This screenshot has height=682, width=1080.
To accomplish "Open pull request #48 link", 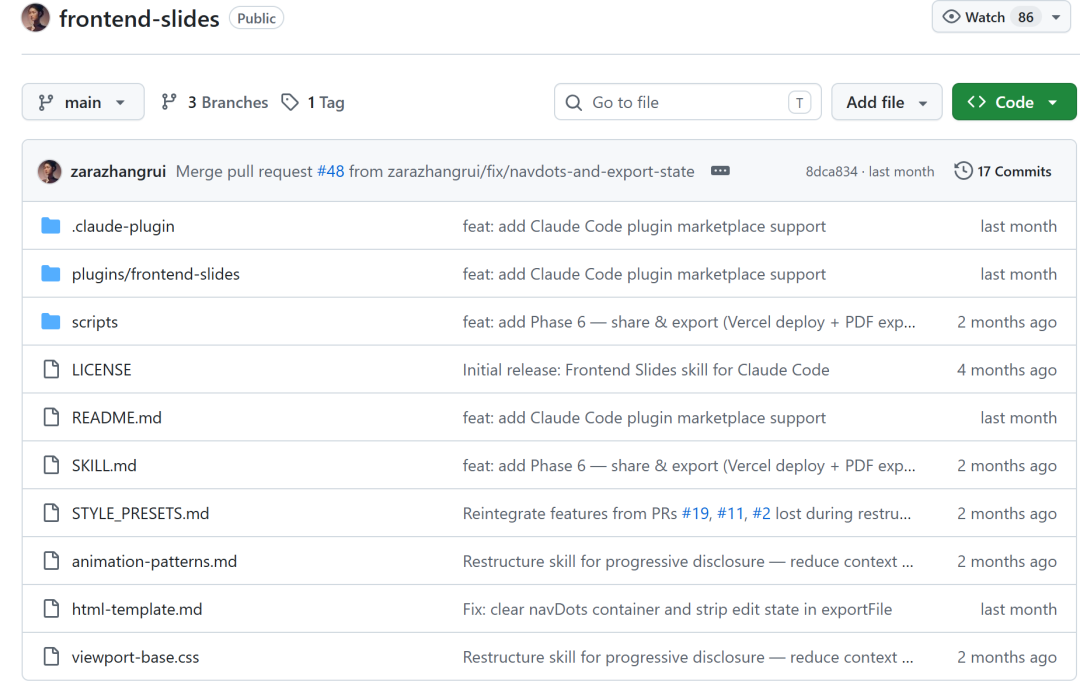I will tap(331, 172).
